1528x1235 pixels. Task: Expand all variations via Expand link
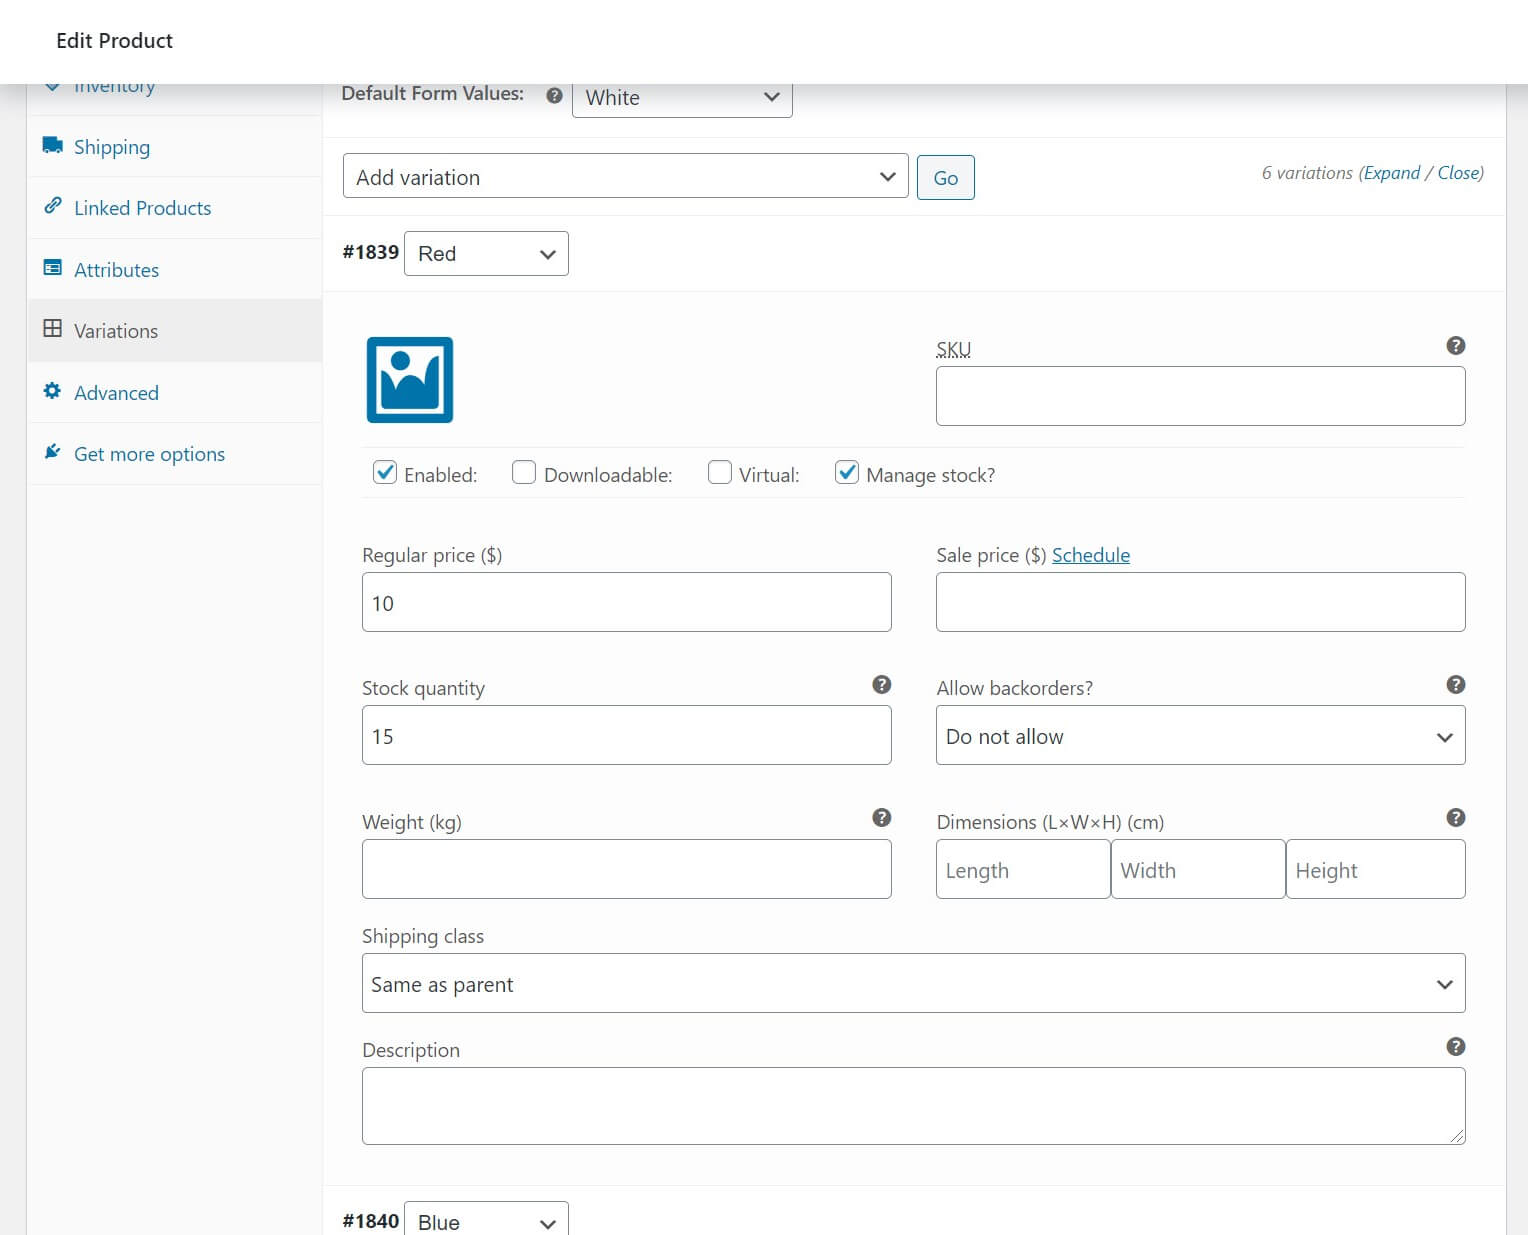pyautogui.click(x=1392, y=172)
